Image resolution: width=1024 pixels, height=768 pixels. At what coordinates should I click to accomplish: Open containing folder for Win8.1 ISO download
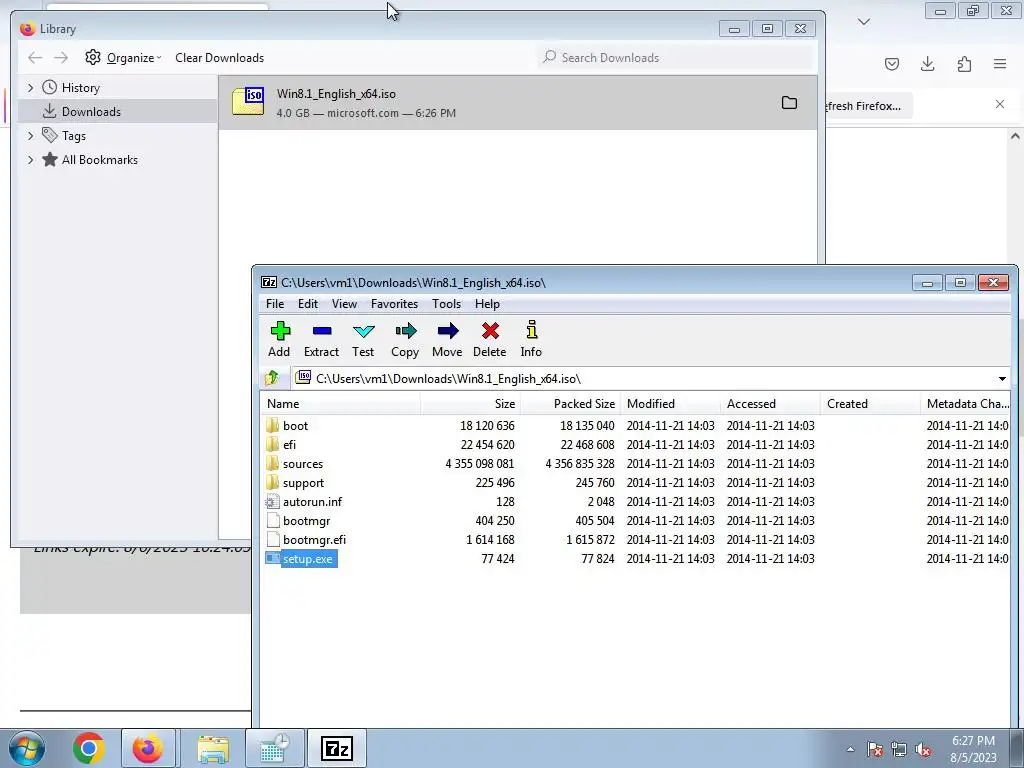(790, 103)
